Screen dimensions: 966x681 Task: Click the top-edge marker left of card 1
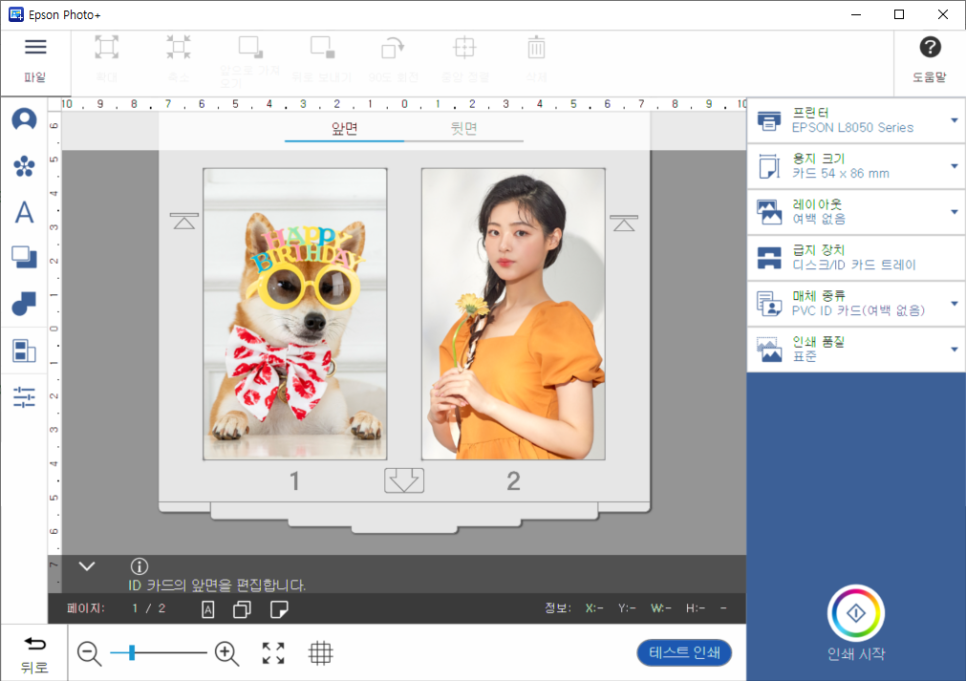click(184, 221)
